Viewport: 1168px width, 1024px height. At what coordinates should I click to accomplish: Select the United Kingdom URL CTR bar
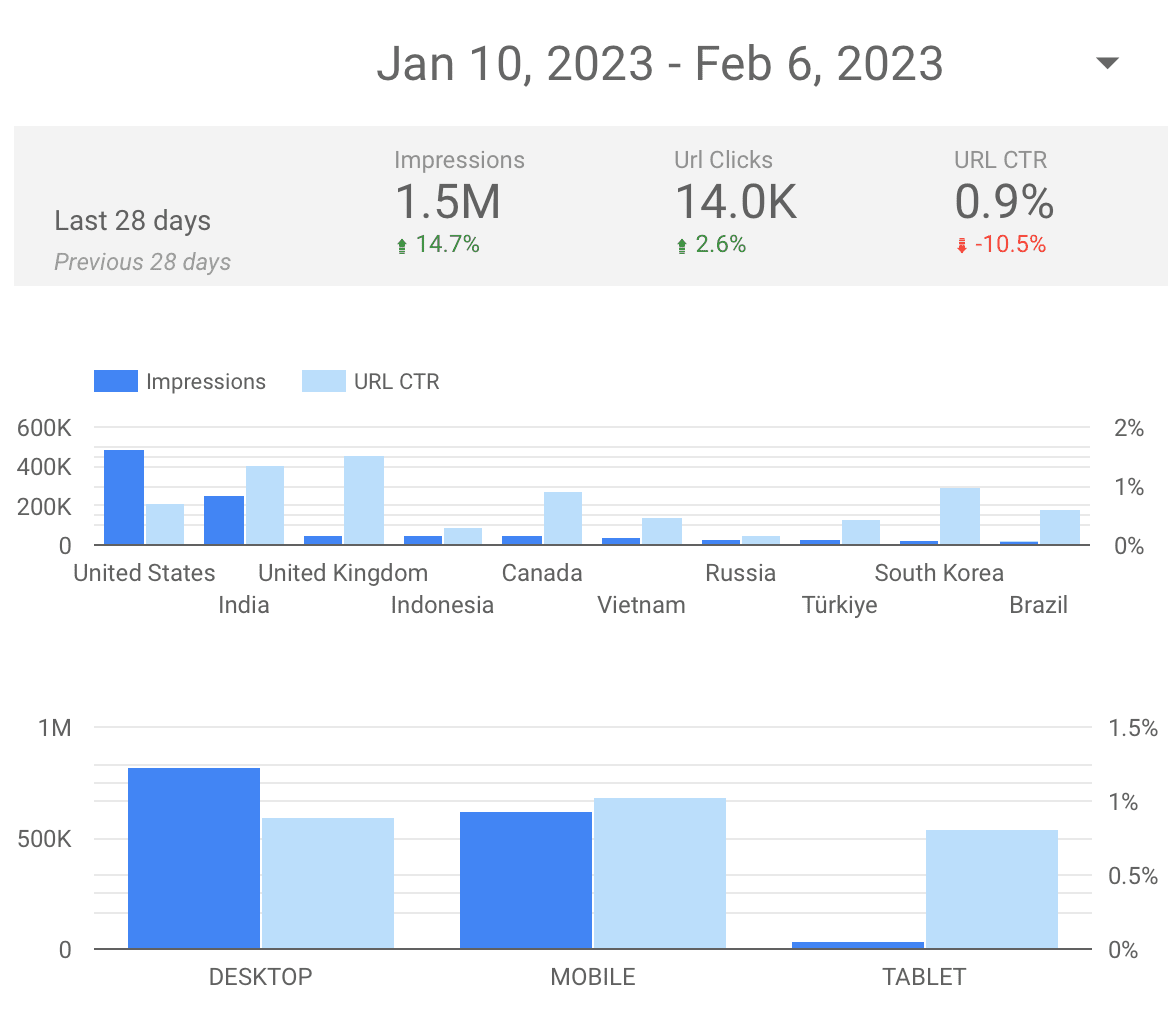click(364, 500)
